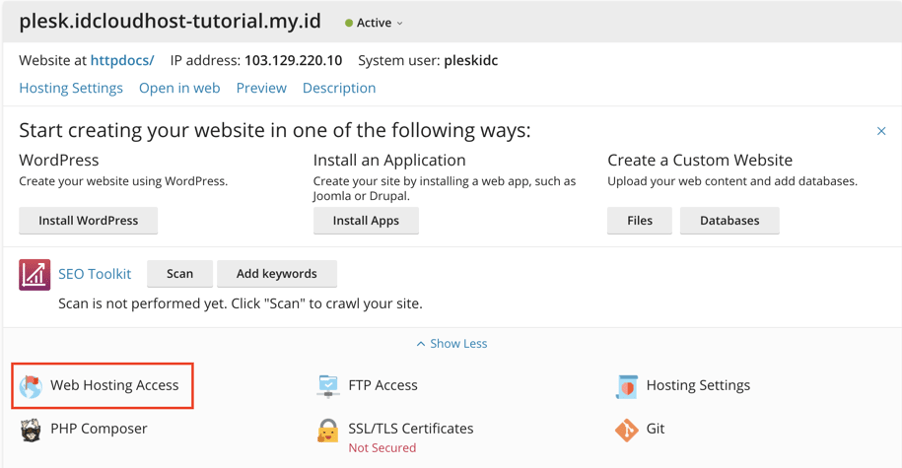Open PHP Composer label
902x468 pixels.
pyautogui.click(x=99, y=429)
